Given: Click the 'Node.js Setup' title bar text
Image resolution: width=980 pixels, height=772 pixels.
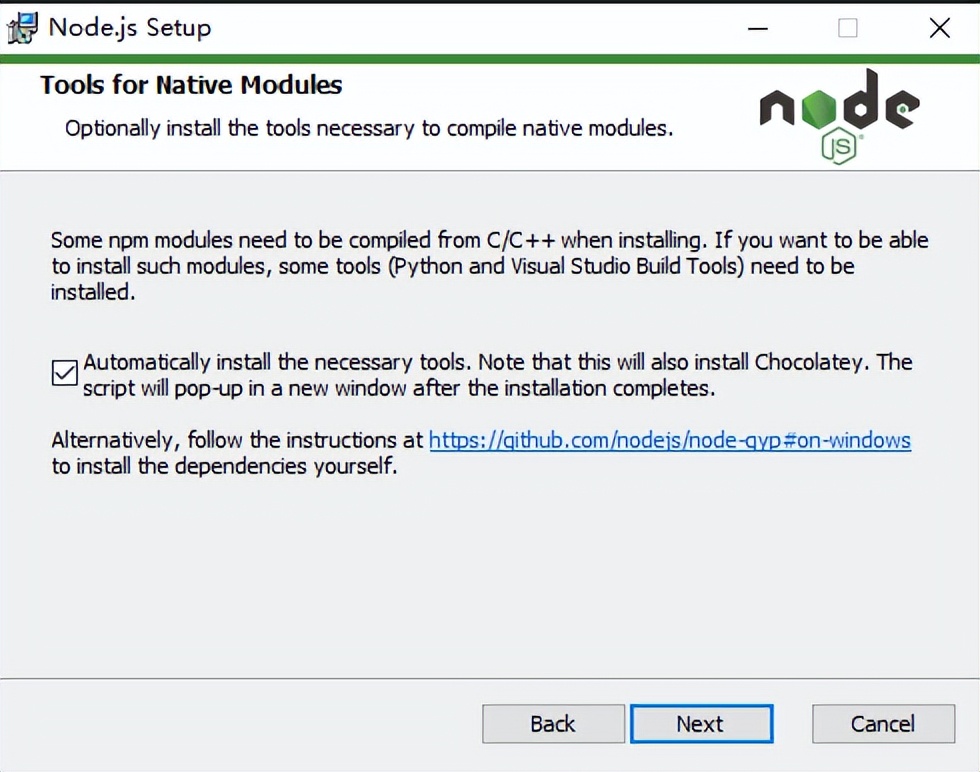Looking at the screenshot, I should coord(130,28).
